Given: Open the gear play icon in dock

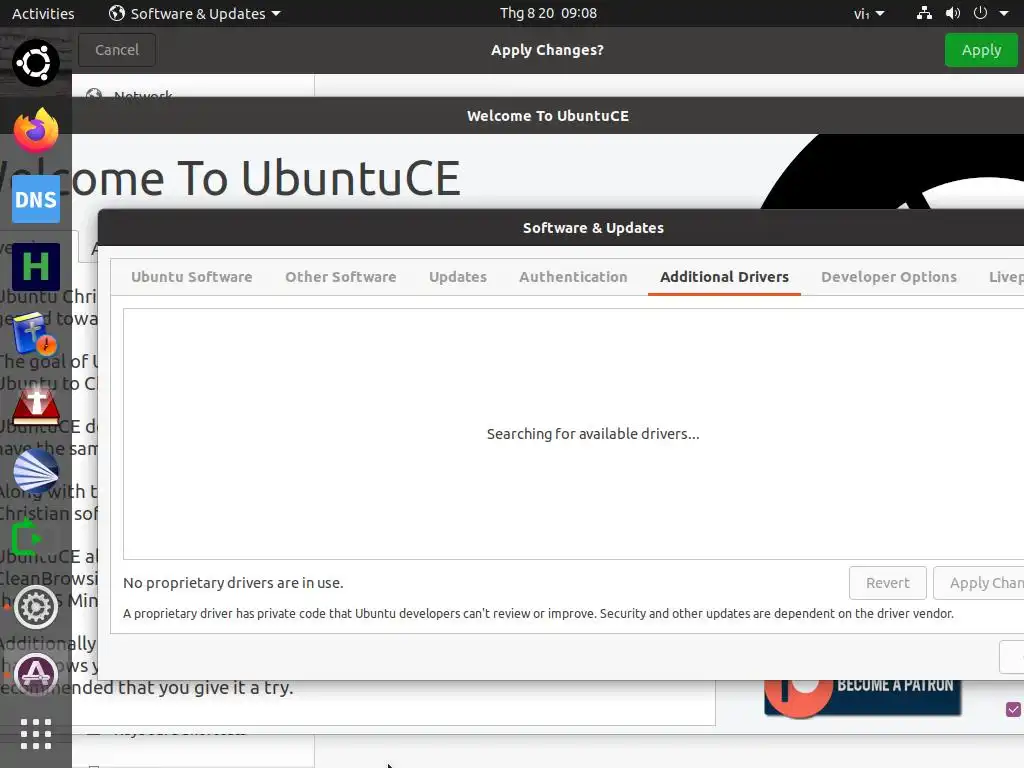Looking at the screenshot, I should (x=36, y=607).
